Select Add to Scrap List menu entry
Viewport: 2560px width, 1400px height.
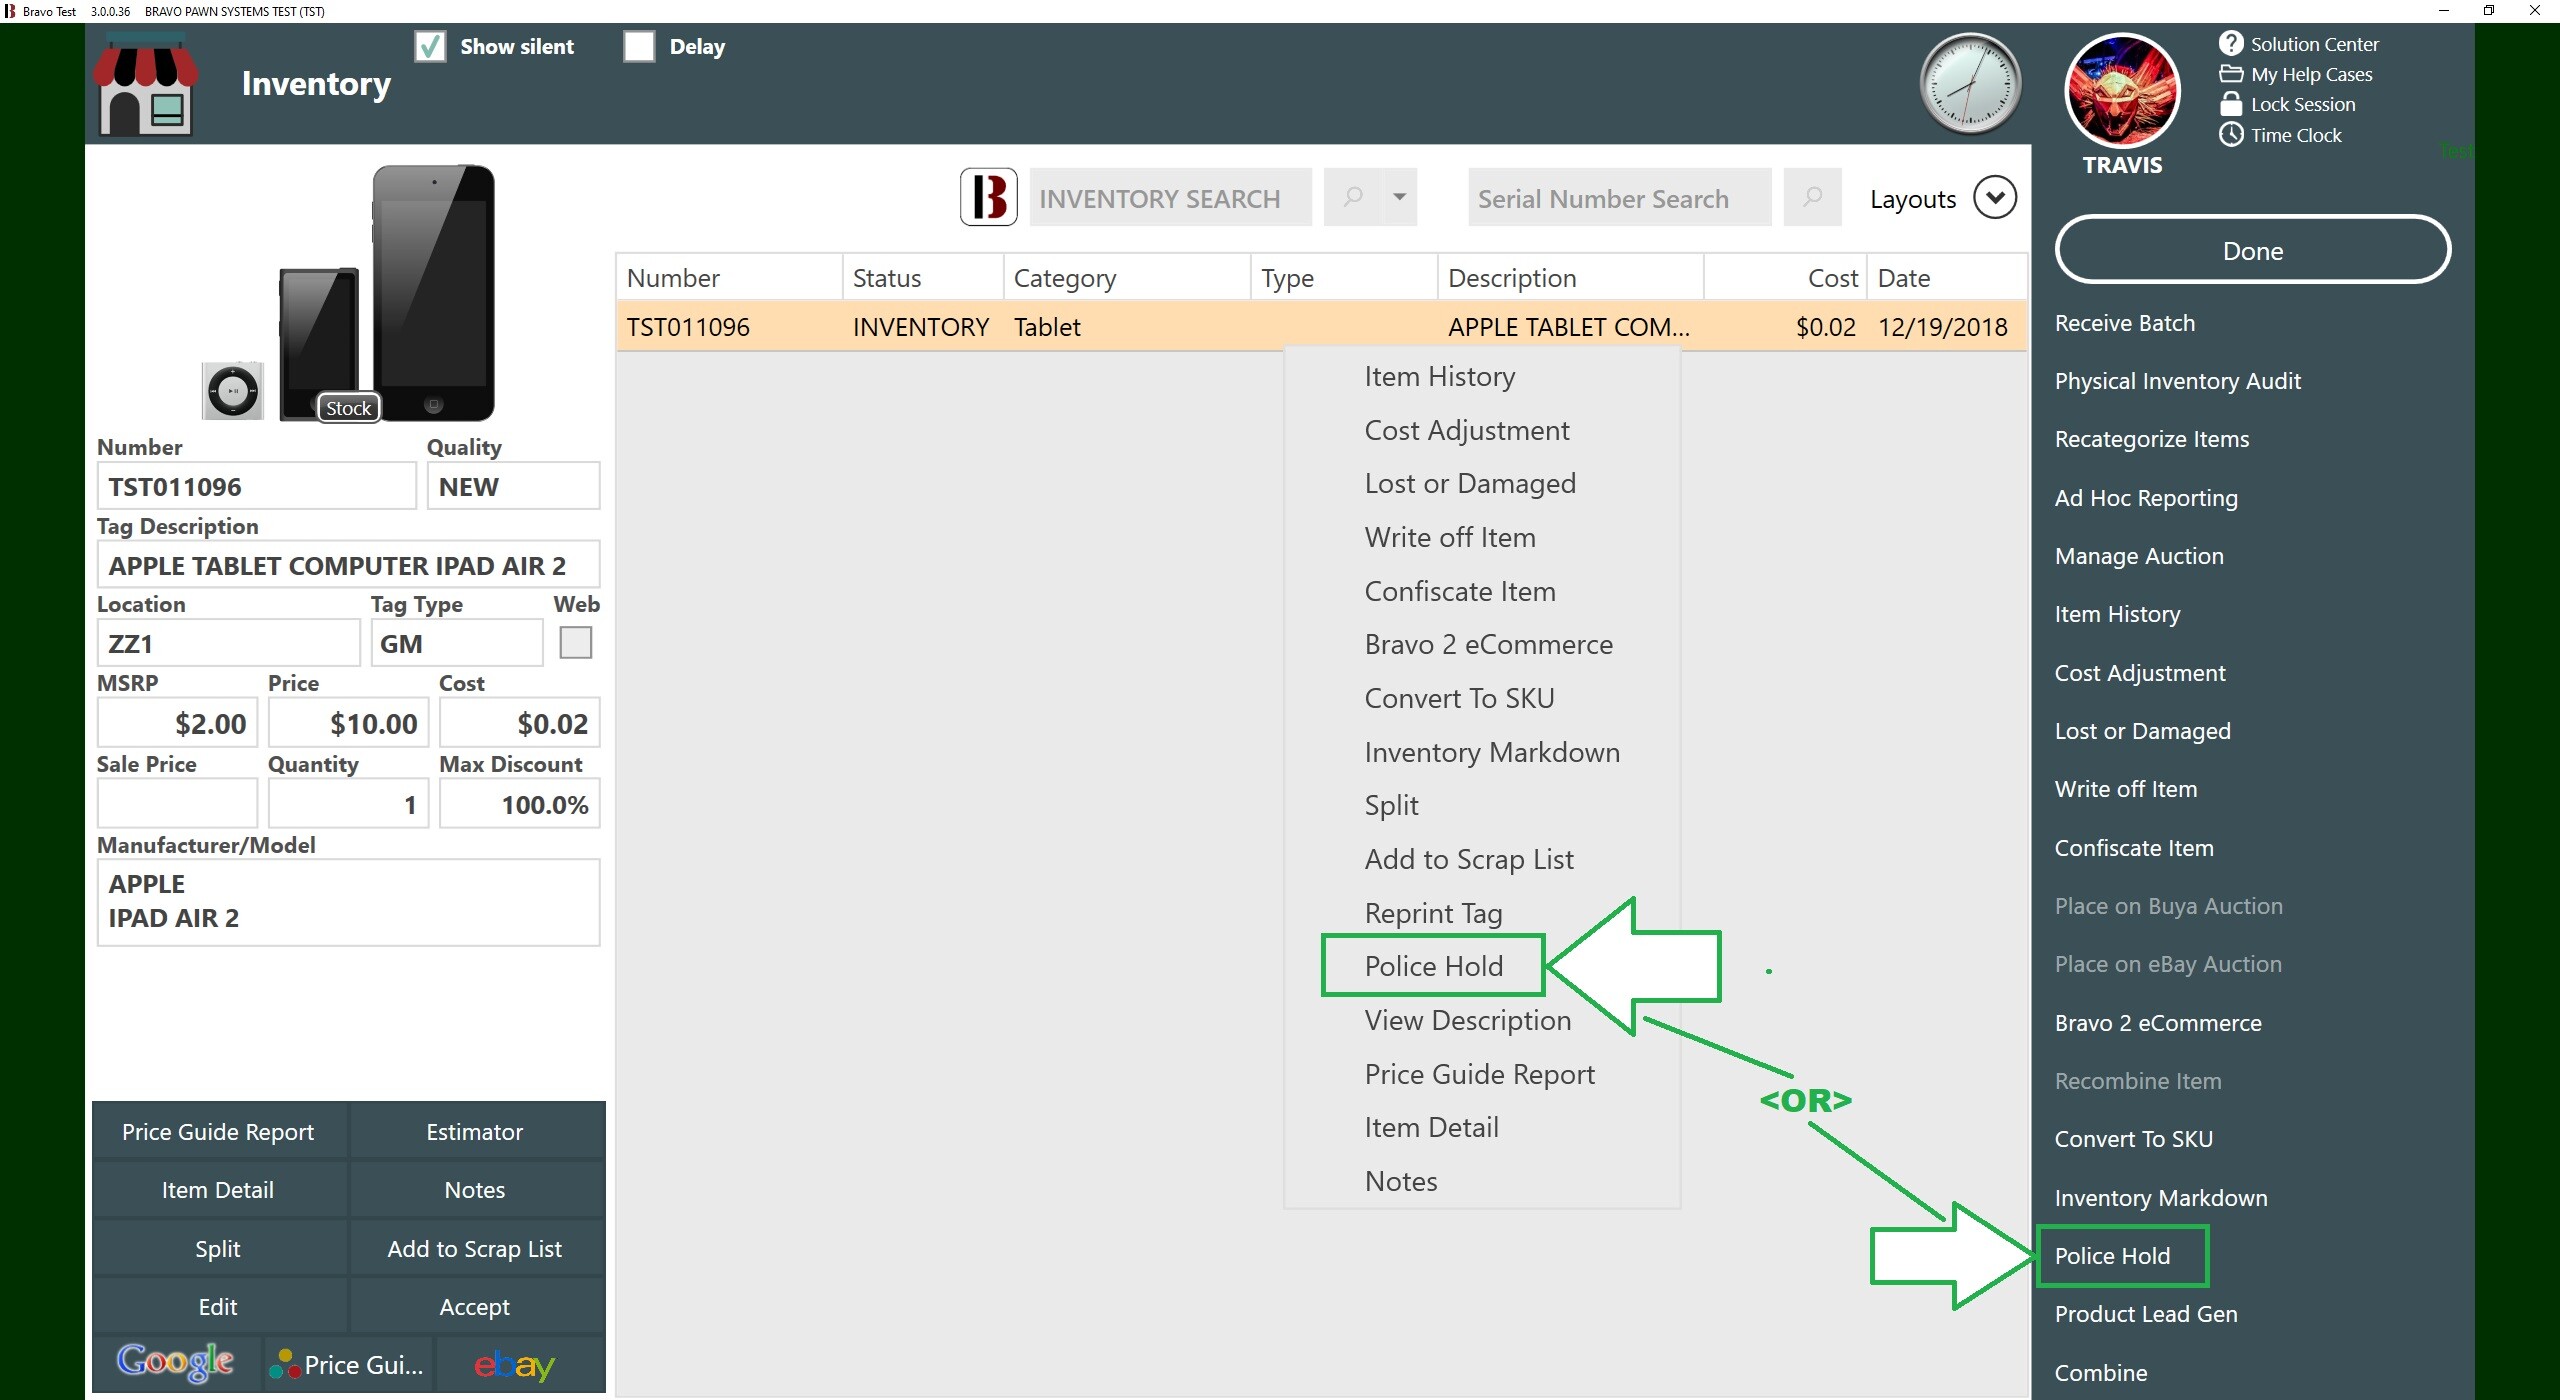[1469, 859]
